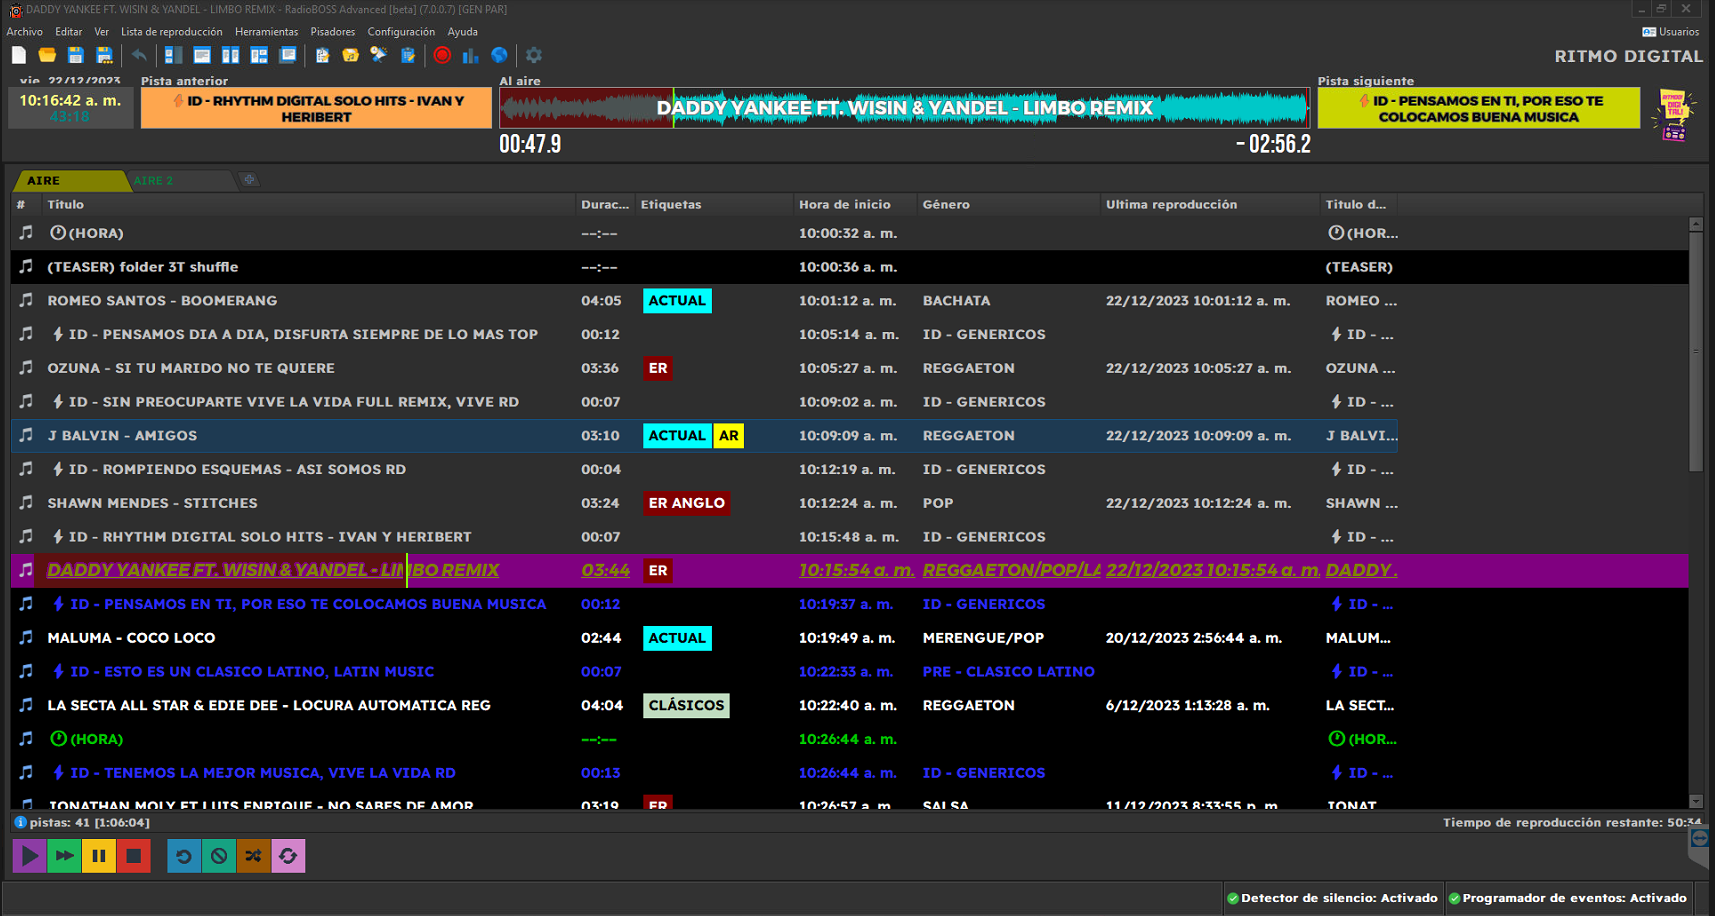Screen dimensions: 1715x916
Task: Toggle shuffle playback mode button
Action: (x=253, y=856)
